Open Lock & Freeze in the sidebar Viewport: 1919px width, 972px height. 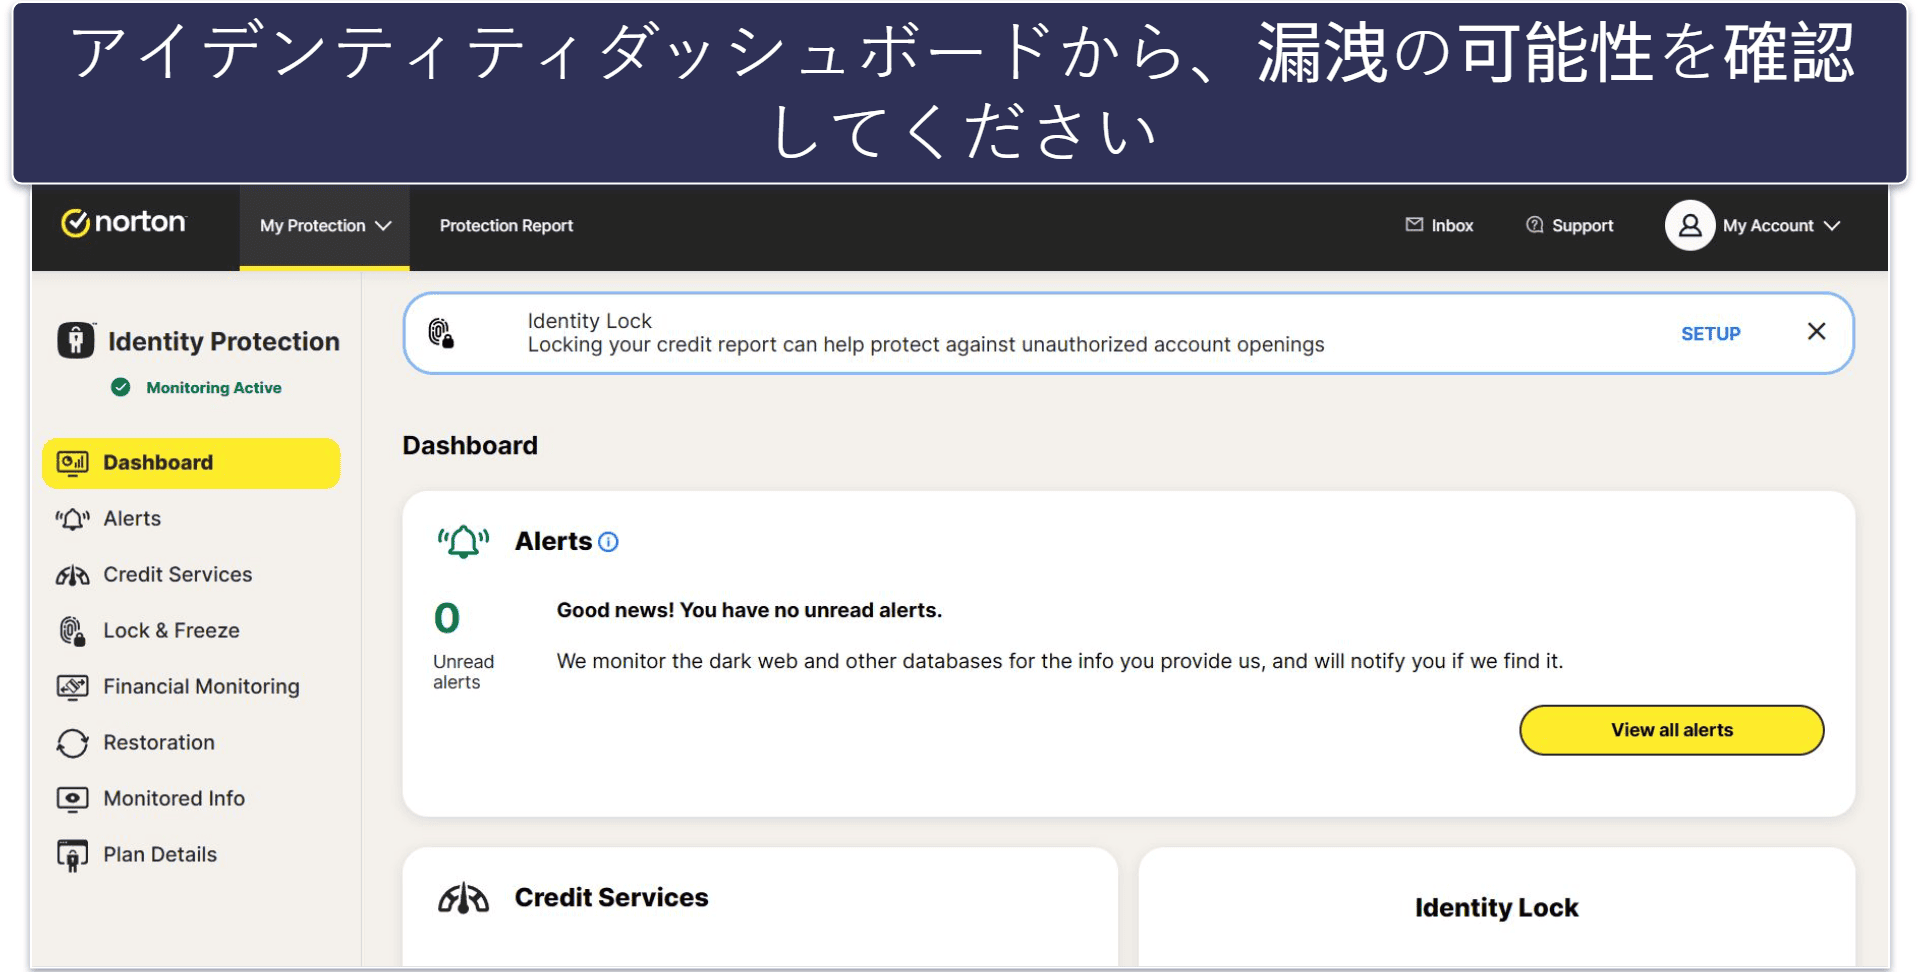pos(171,630)
